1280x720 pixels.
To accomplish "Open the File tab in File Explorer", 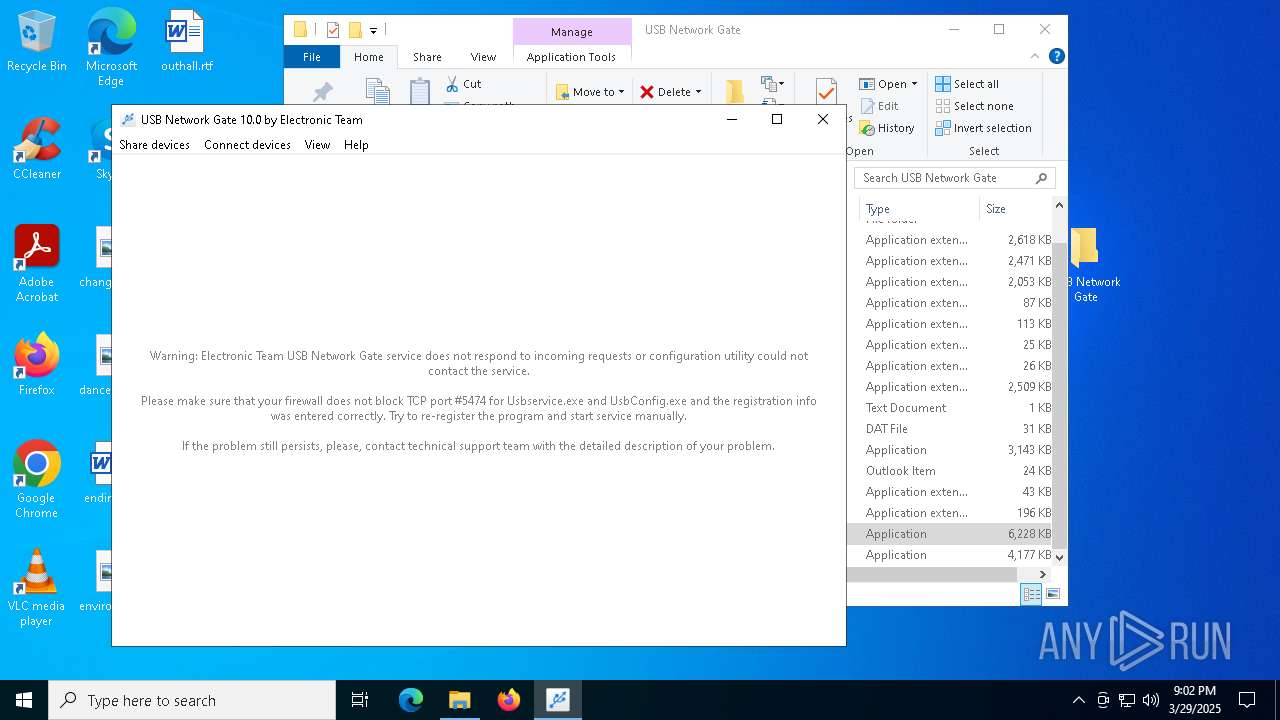I will 312,57.
